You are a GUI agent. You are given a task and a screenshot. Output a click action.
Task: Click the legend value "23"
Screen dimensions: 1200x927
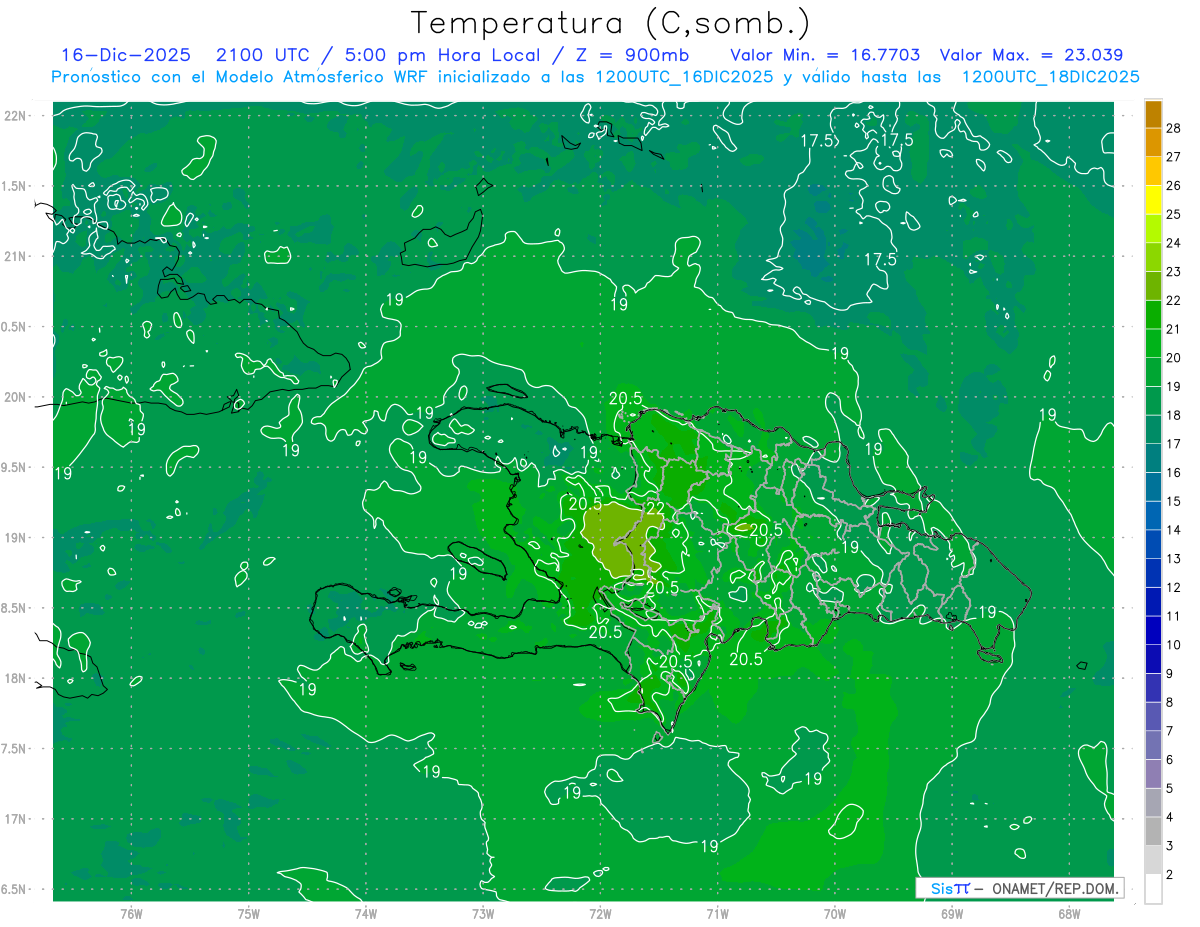pyautogui.click(x=1174, y=271)
